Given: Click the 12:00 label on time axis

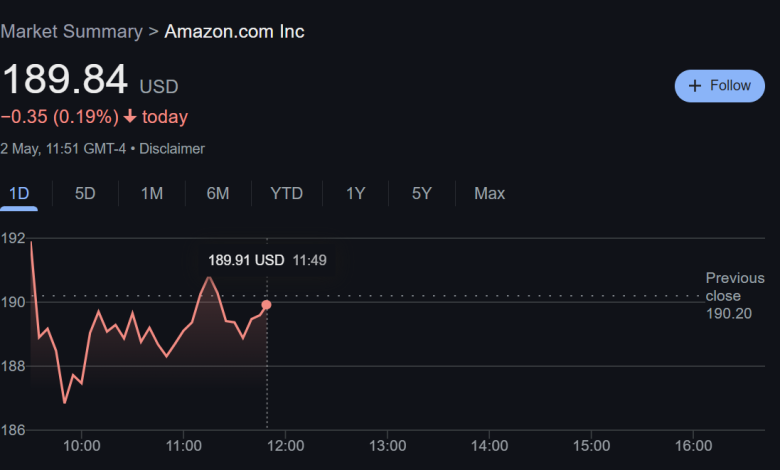Looking at the screenshot, I should [x=286, y=446].
